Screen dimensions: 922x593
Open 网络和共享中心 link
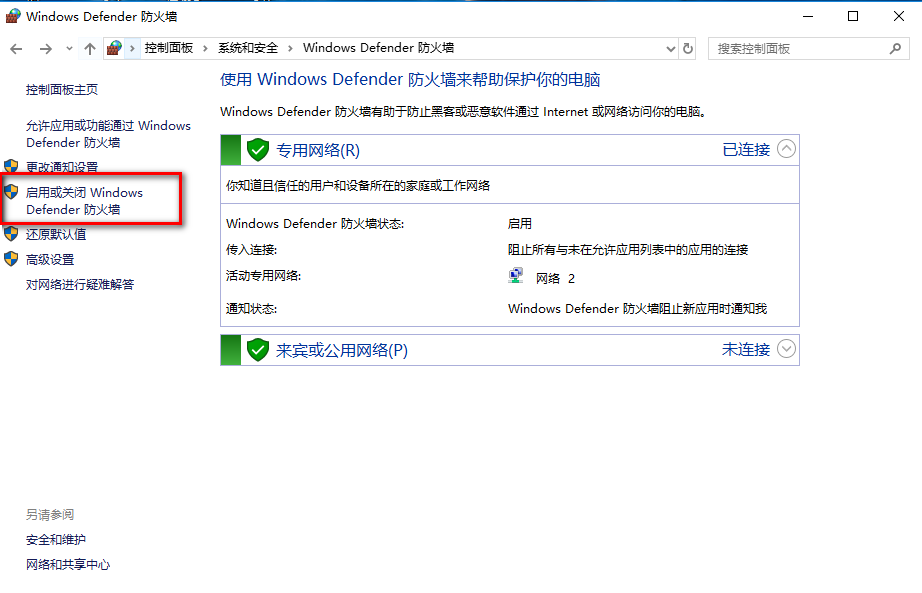point(68,564)
